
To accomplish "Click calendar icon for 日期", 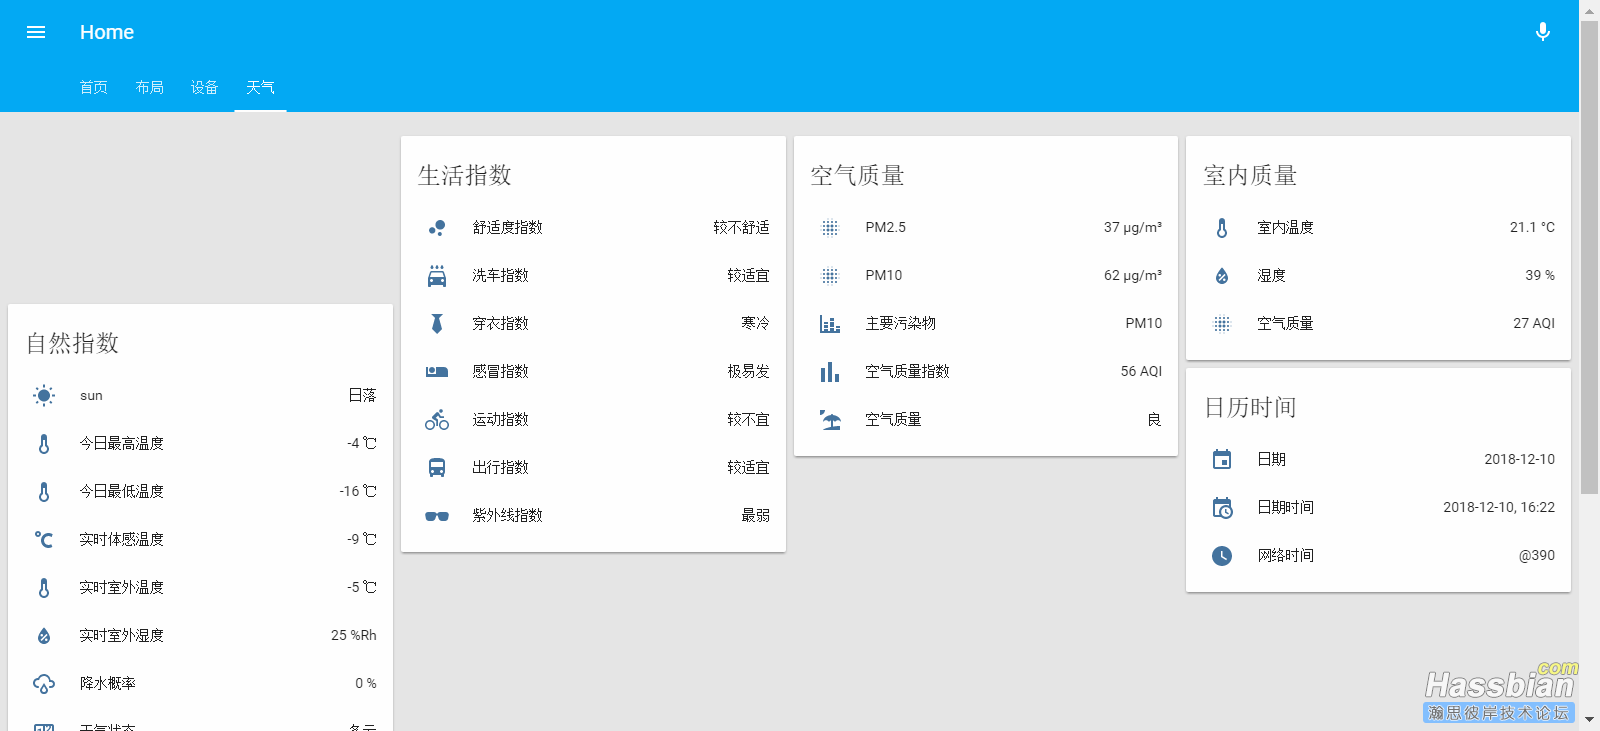I will point(1222,460).
